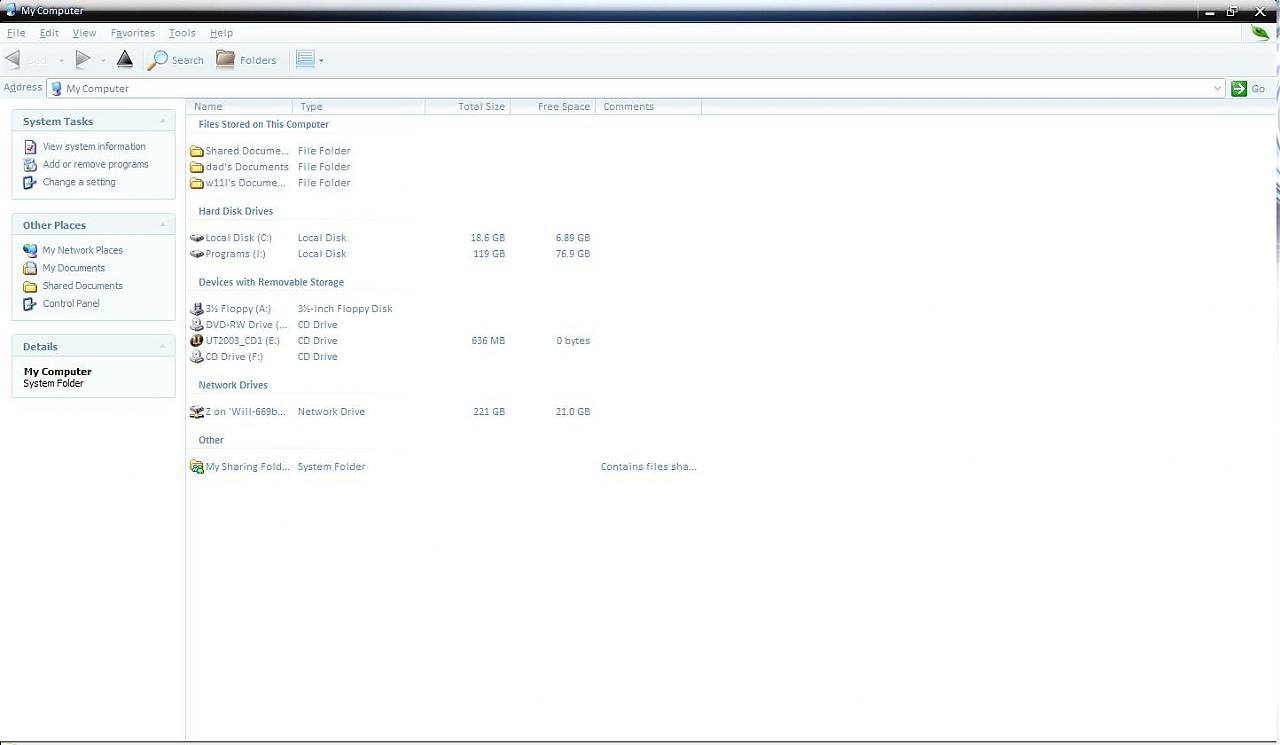Open the Tools menu
The width and height of the screenshot is (1280, 745).
click(182, 33)
